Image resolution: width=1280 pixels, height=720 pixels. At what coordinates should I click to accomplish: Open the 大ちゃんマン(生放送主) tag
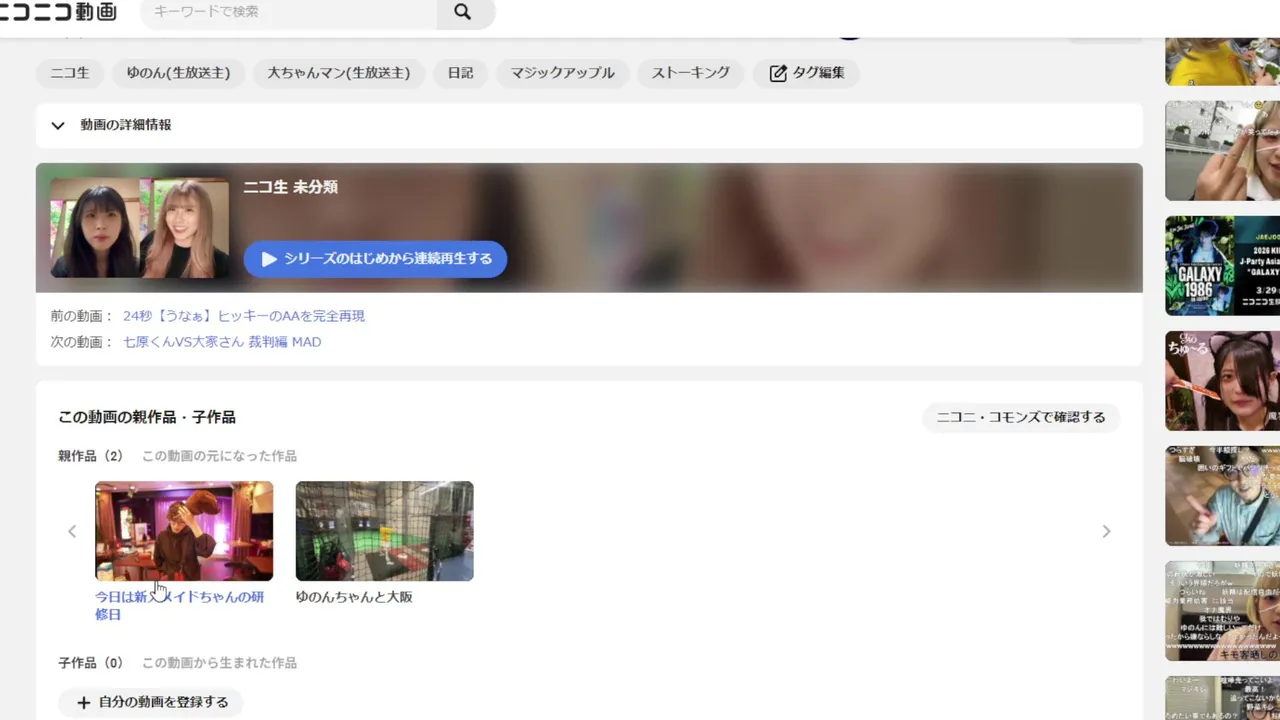339,73
